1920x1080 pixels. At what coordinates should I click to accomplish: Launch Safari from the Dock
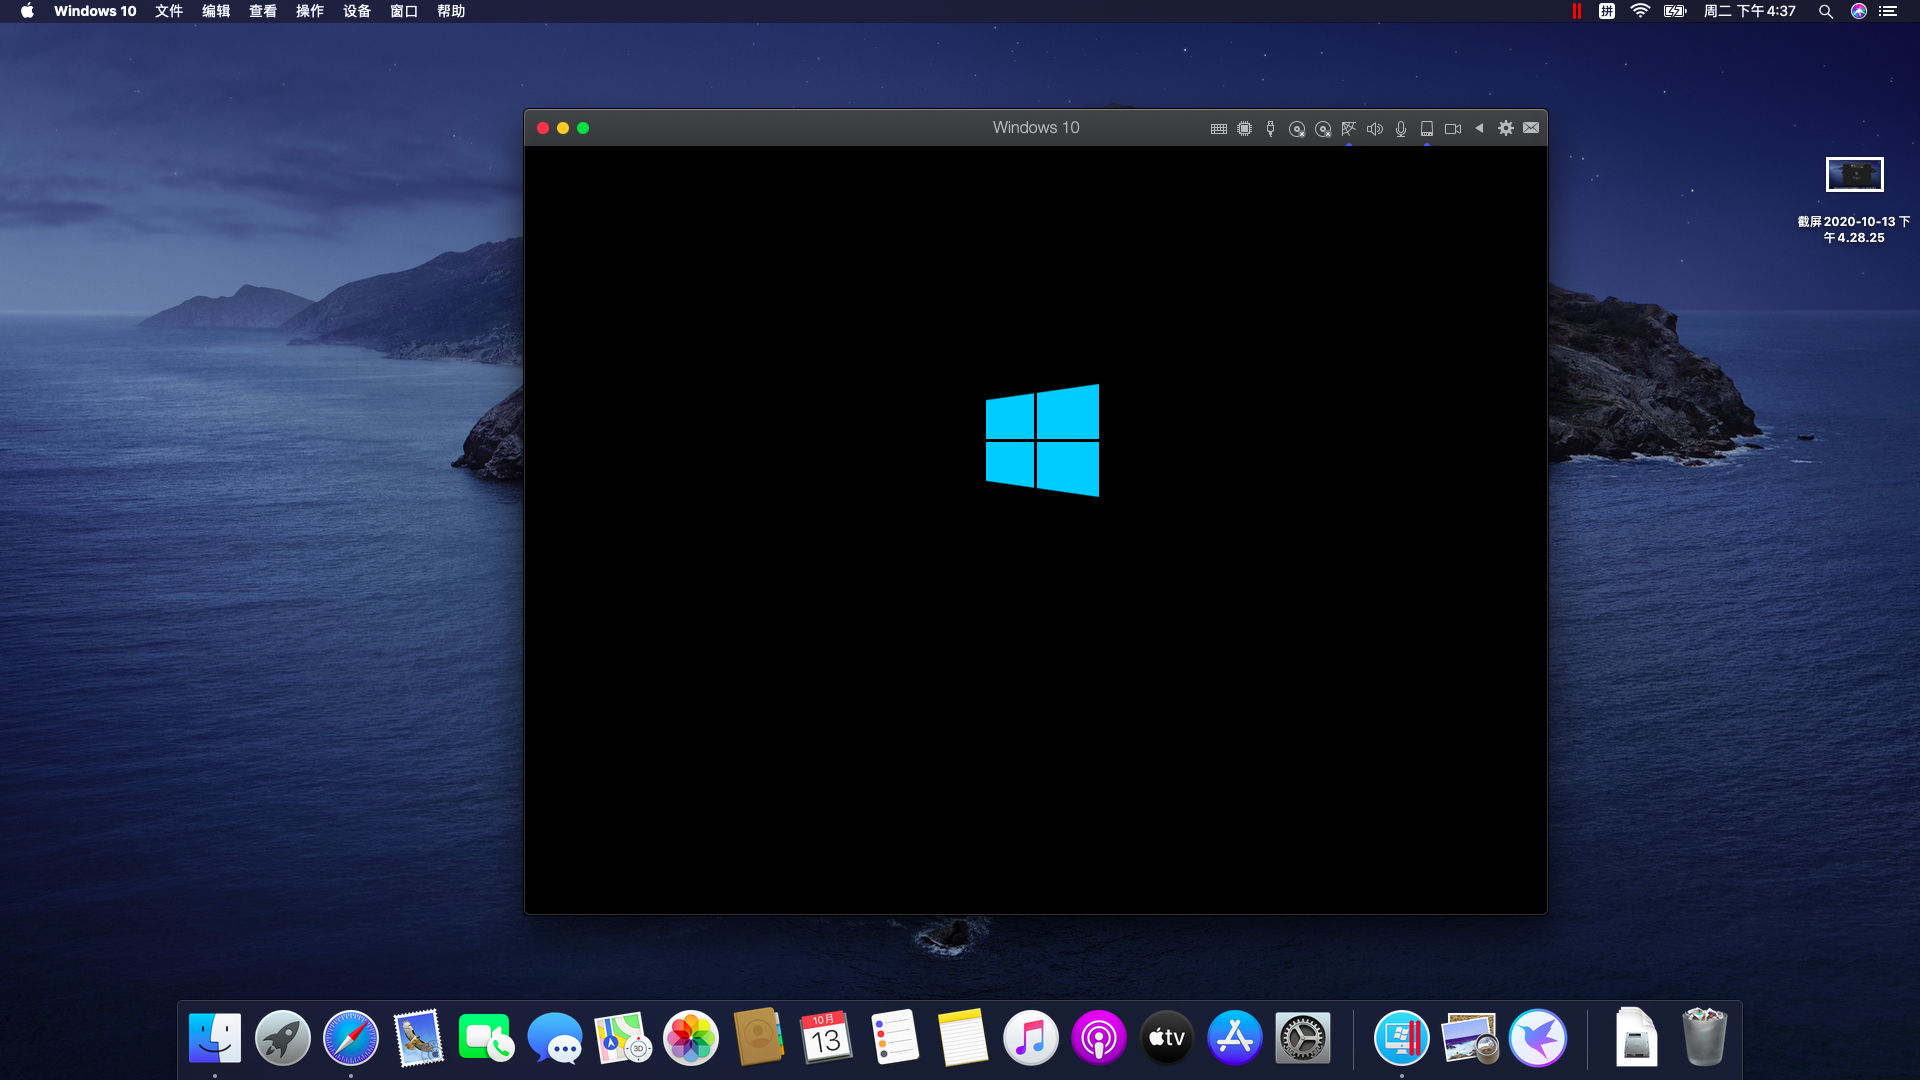351,1038
